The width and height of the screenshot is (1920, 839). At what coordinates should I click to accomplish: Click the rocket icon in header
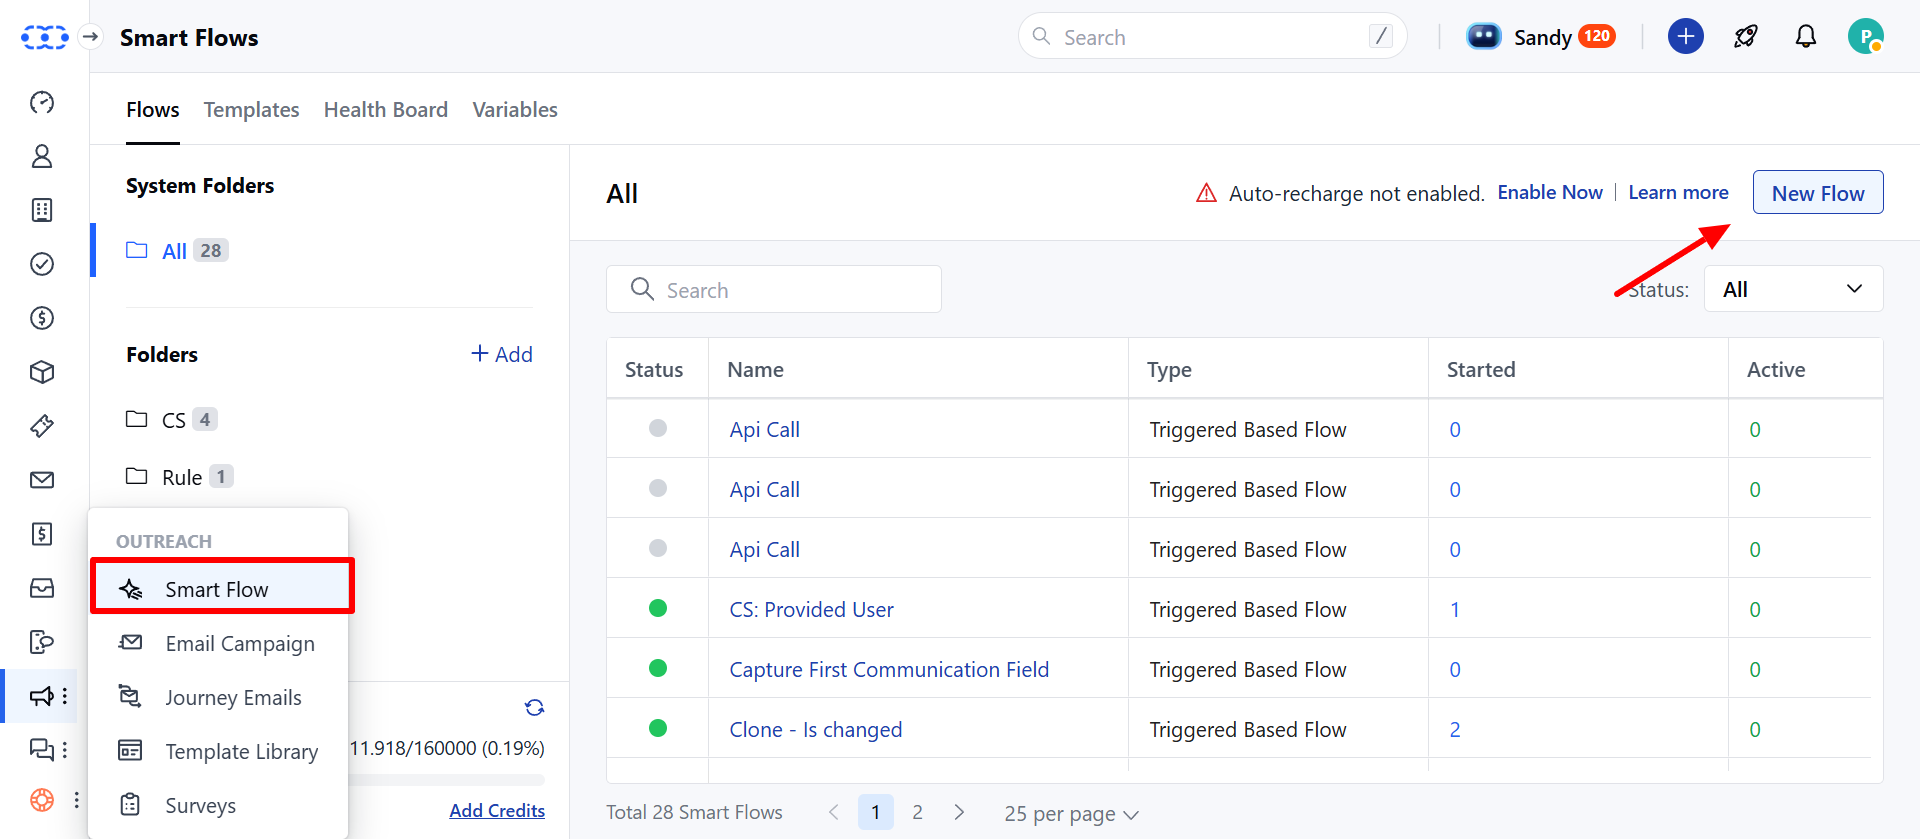pos(1746,37)
